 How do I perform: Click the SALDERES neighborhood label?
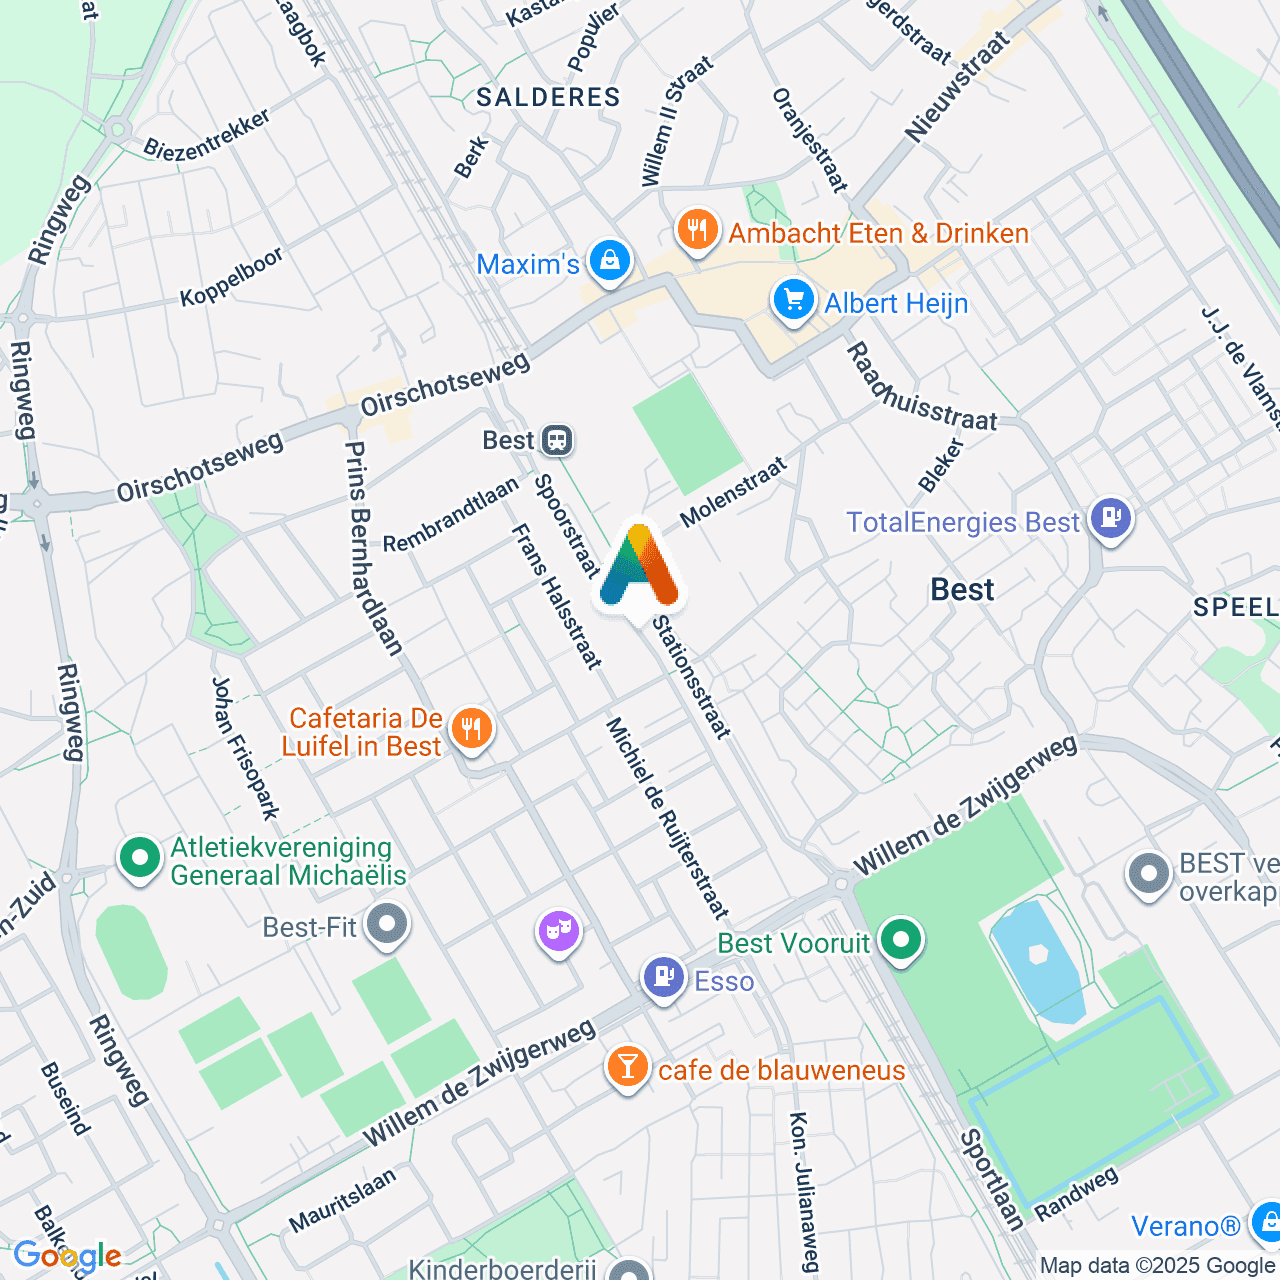(x=549, y=97)
